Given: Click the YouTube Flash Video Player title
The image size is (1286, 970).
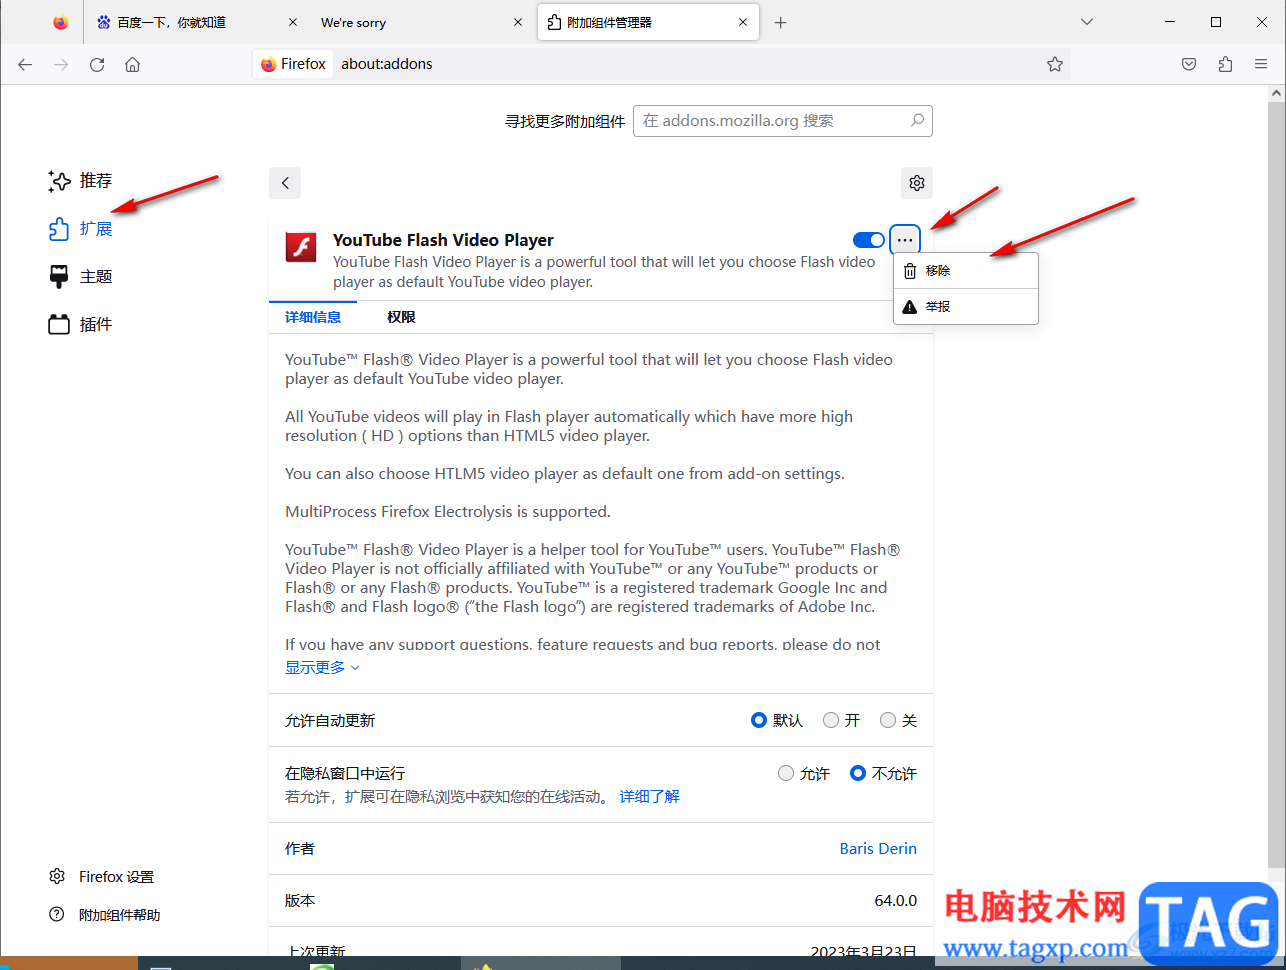Looking at the screenshot, I should (x=443, y=240).
